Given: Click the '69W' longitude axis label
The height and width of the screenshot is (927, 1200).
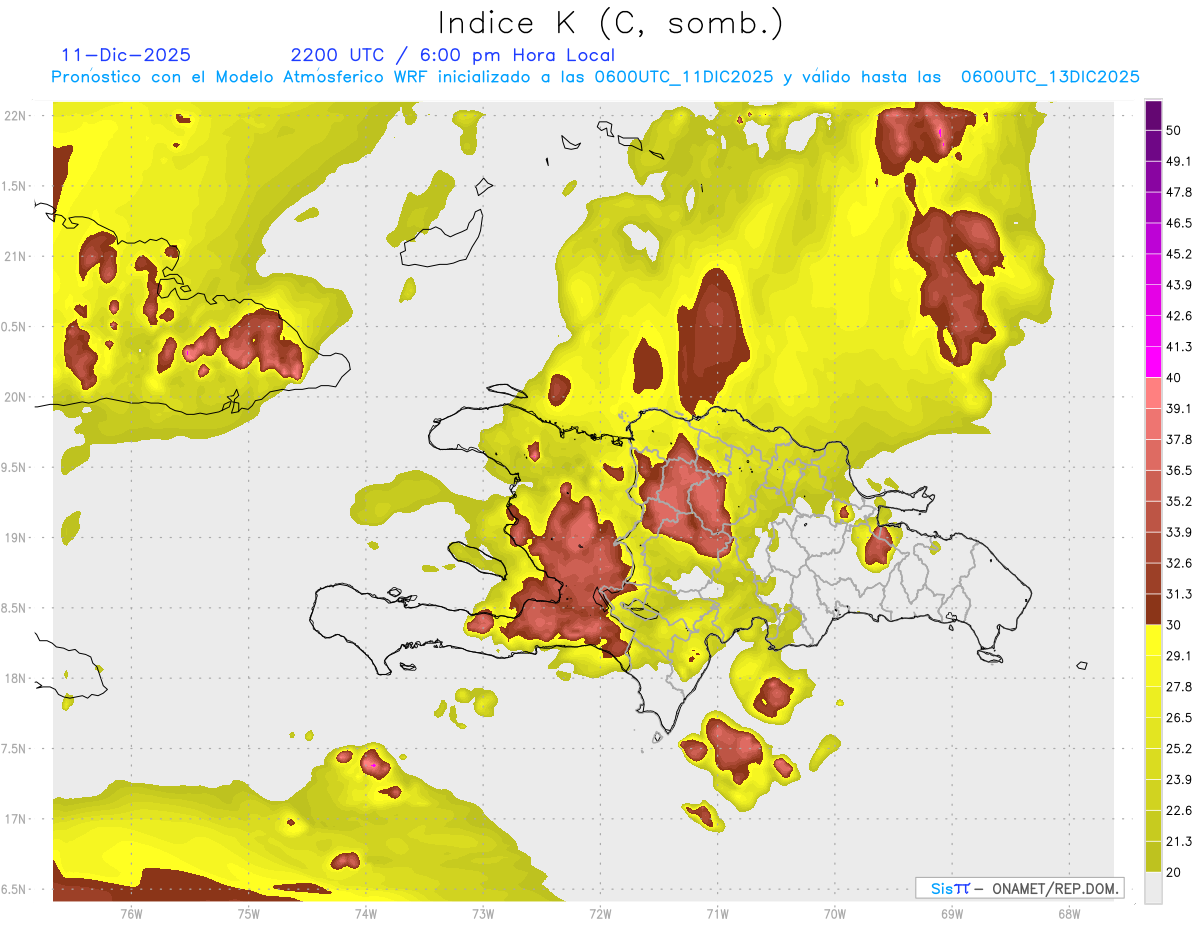Looking at the screenshot, I should click(x=951, y=913).
